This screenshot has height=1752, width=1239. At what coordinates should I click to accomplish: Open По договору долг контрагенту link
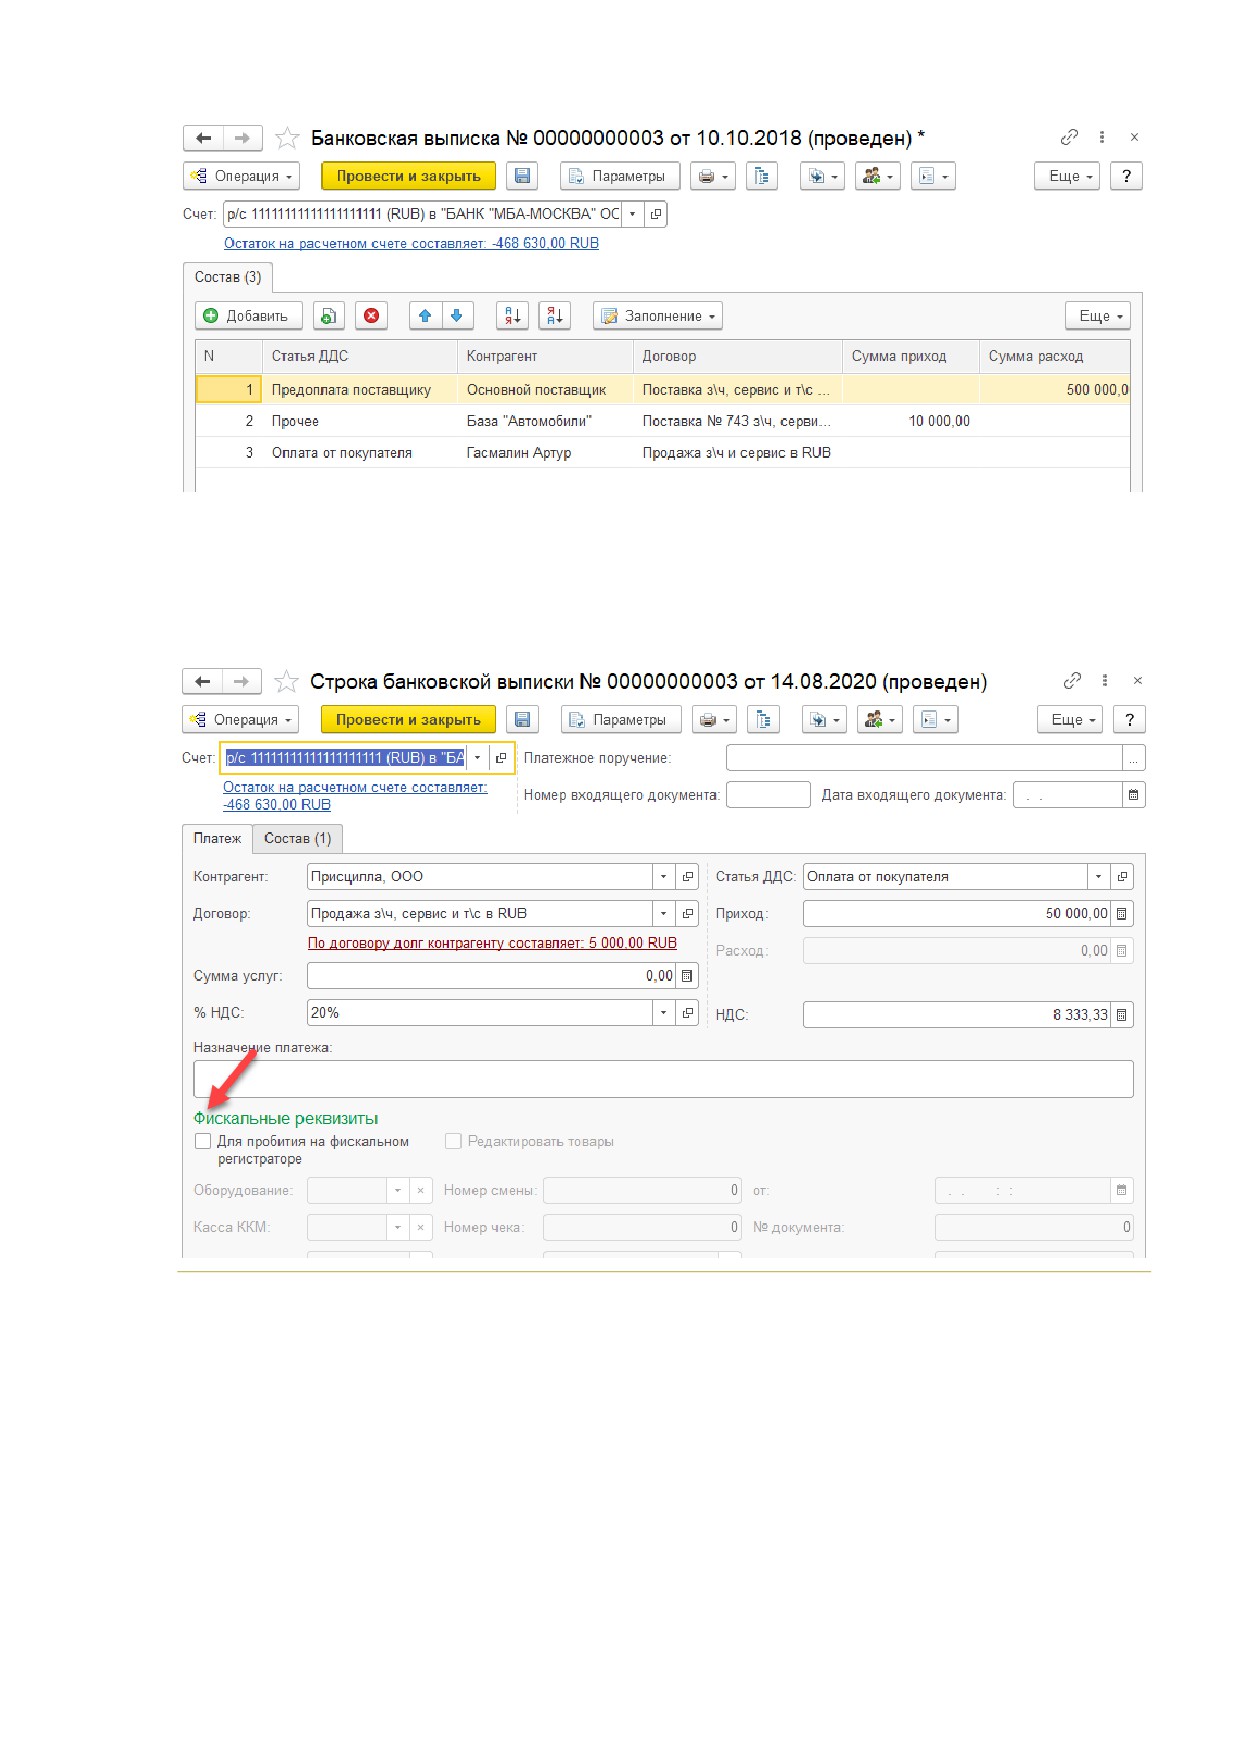click(x=492, y=943)
